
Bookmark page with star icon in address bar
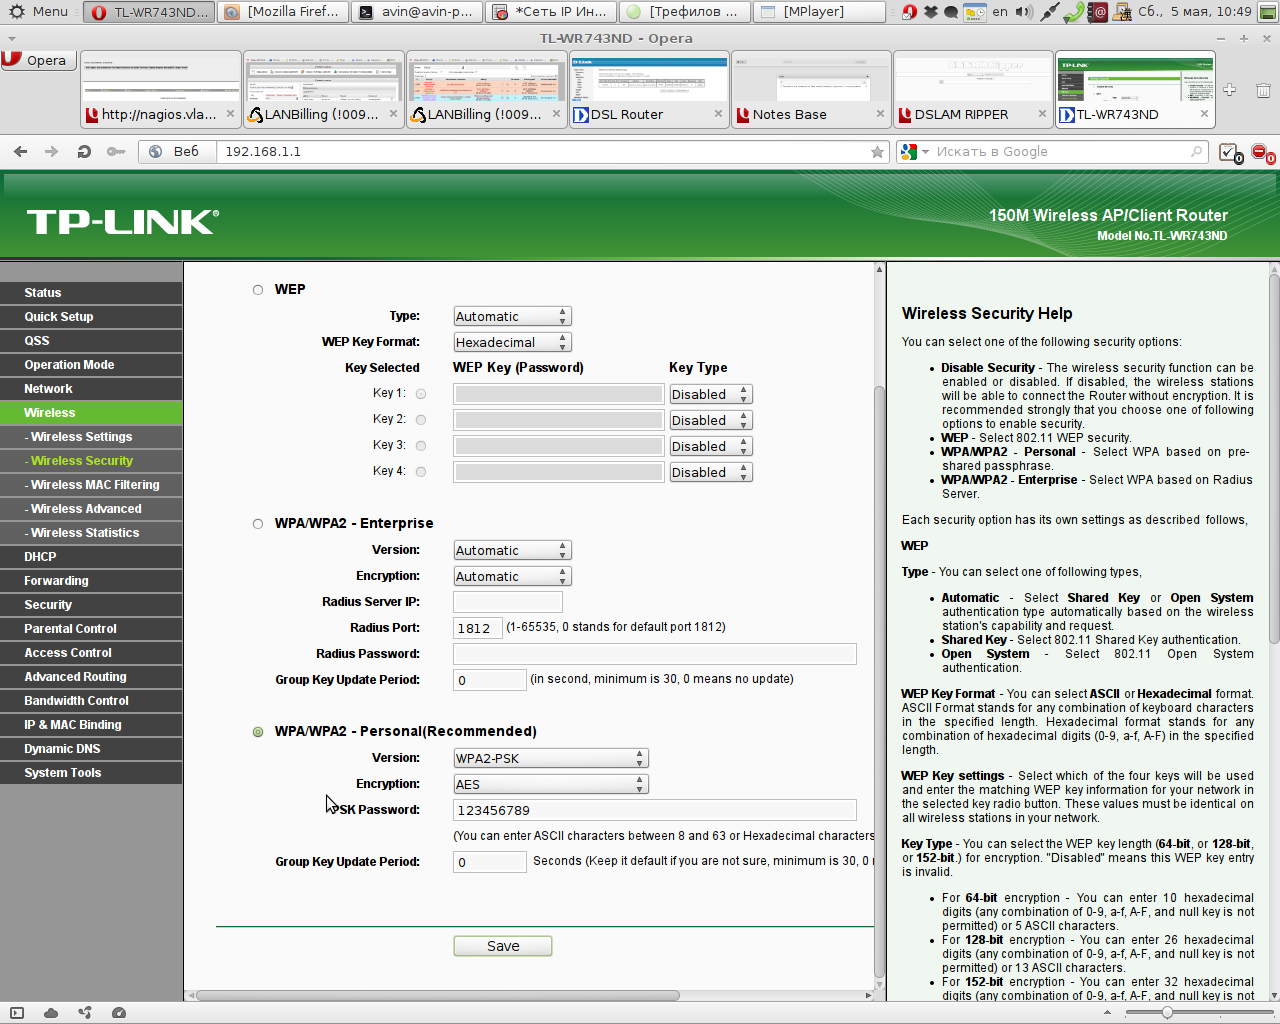(x=877, y=152)
